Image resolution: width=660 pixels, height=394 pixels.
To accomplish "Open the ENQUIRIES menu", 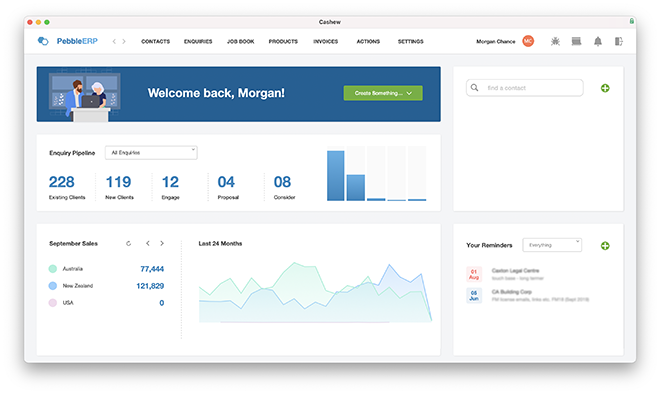I will [198, 41].
